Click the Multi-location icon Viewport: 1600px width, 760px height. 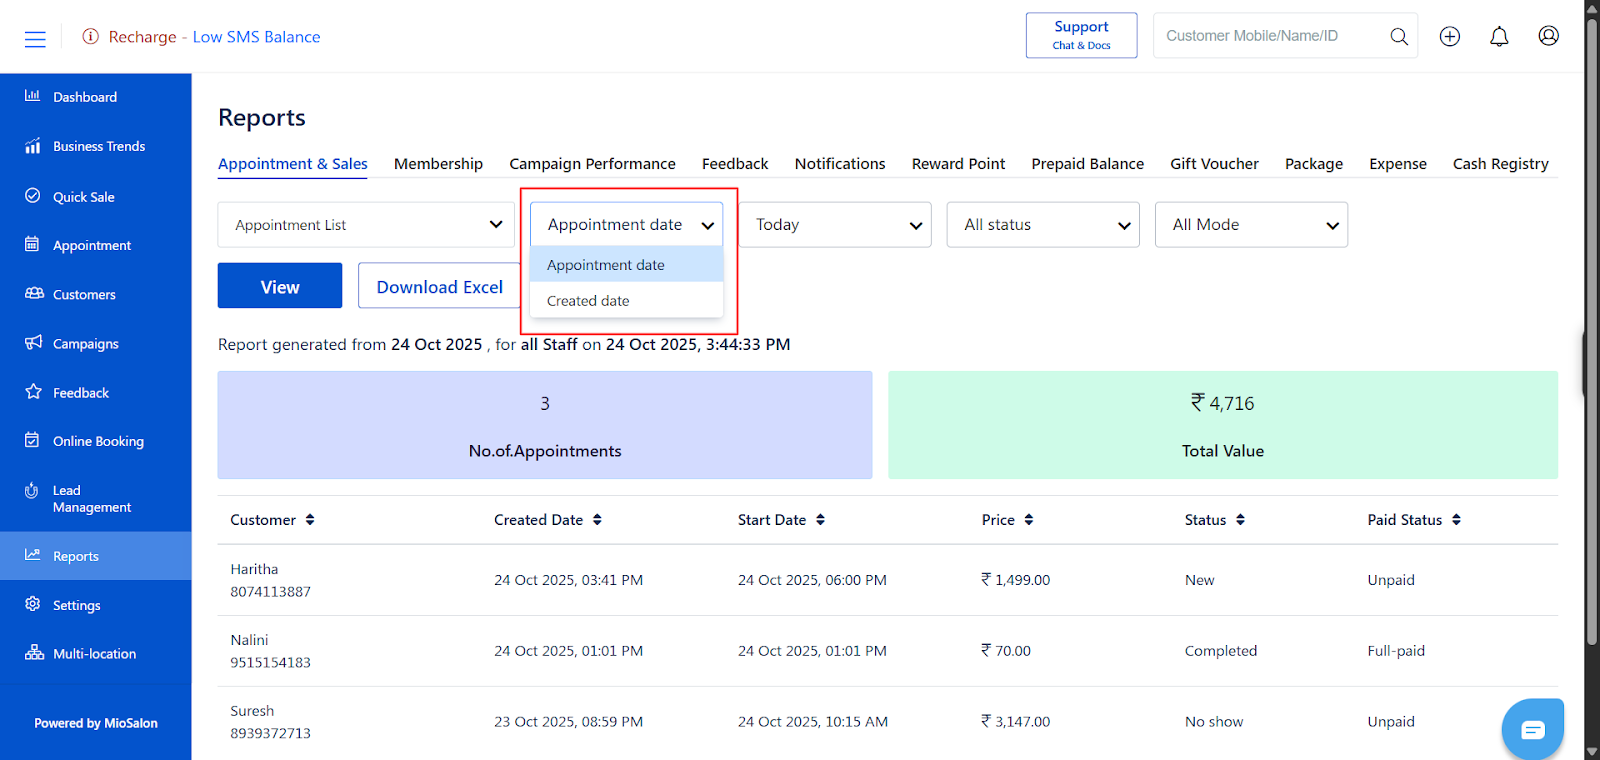tap(34, 653)
